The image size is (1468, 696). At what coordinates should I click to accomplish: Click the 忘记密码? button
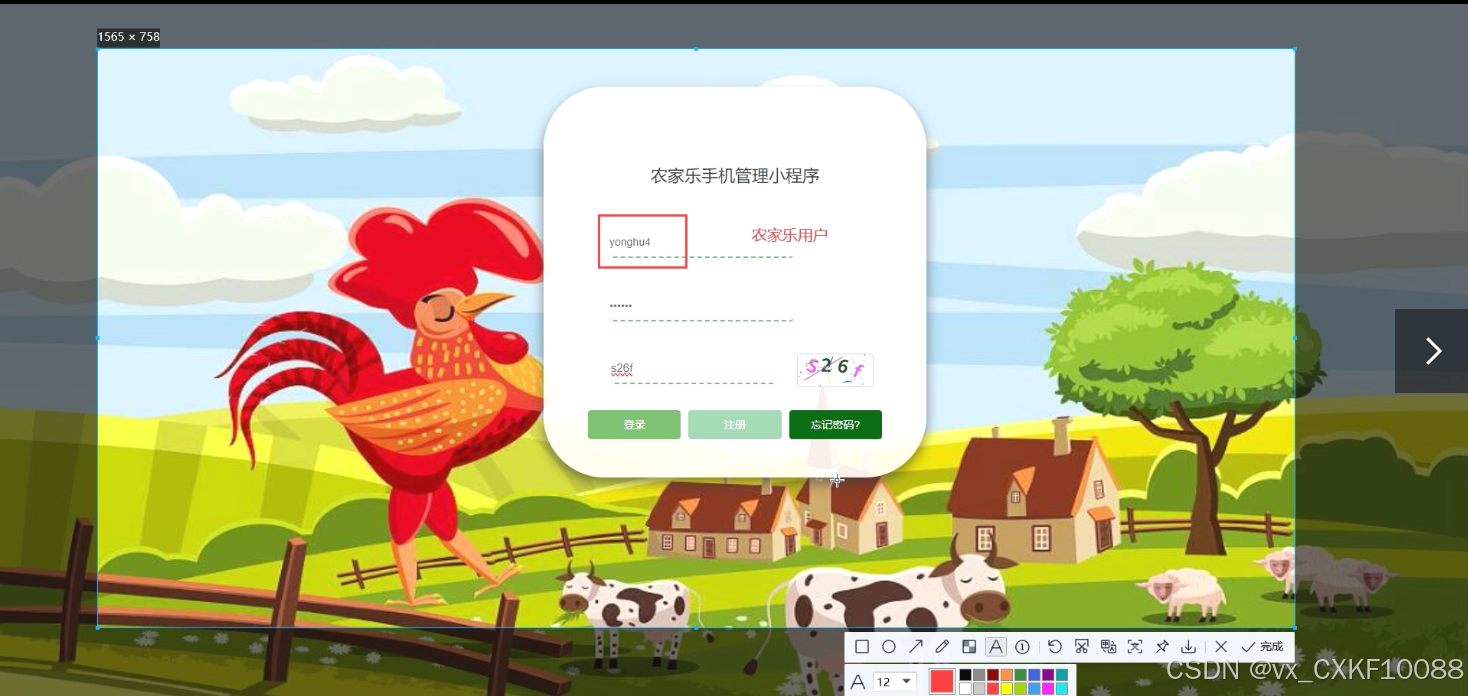click(835, 425)
